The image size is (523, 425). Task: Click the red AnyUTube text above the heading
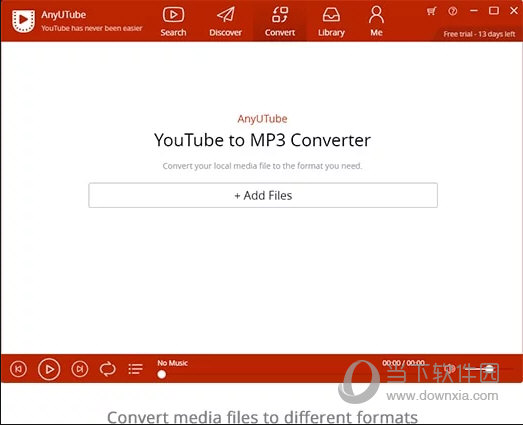(x=263, y=119)
